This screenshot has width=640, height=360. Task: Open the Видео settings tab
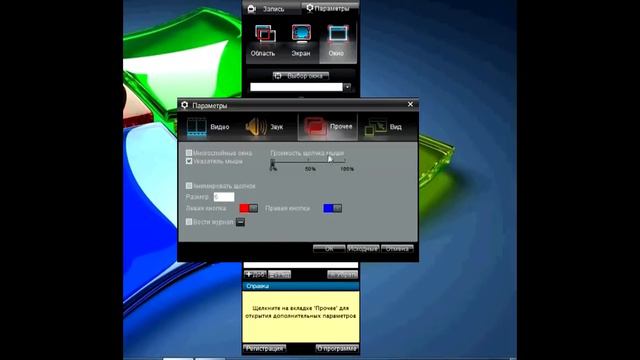click(x=208, y=127)
